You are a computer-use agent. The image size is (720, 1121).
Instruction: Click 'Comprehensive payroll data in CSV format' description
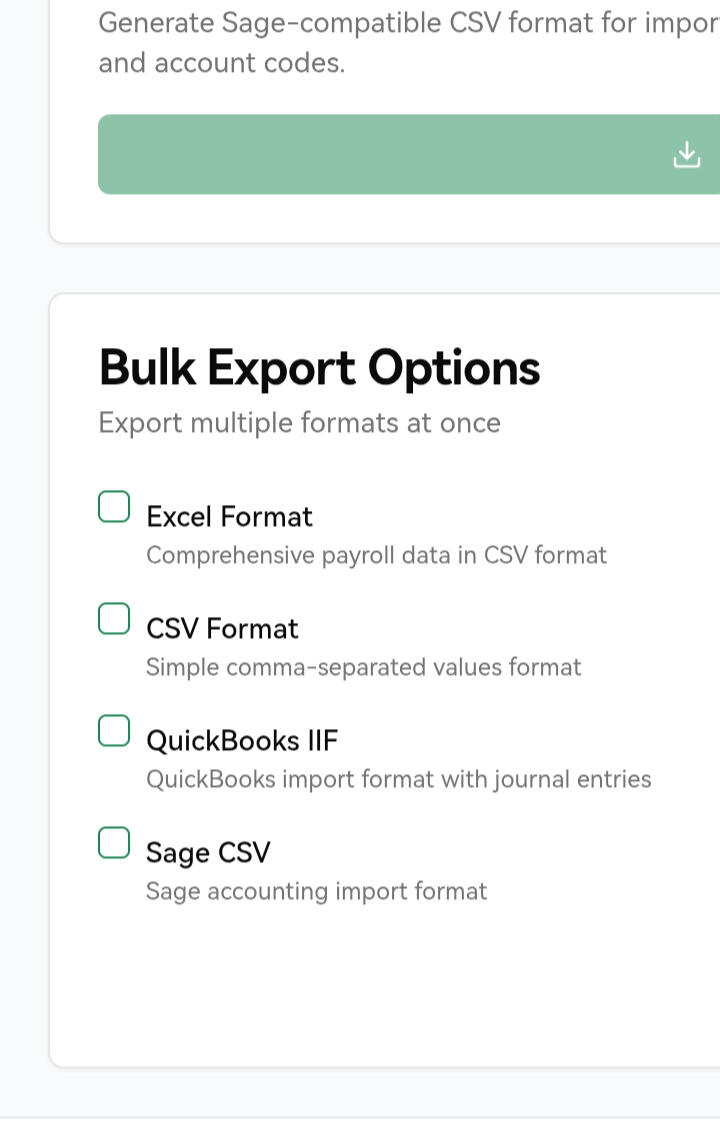[x=376, y=555]
